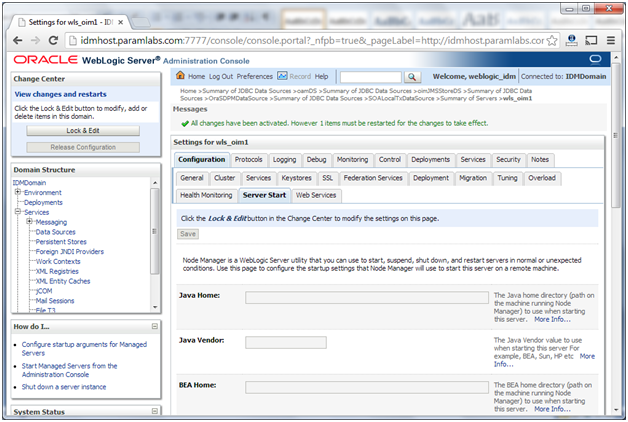Click the browser address bar URL

click(x=312, y=40)
